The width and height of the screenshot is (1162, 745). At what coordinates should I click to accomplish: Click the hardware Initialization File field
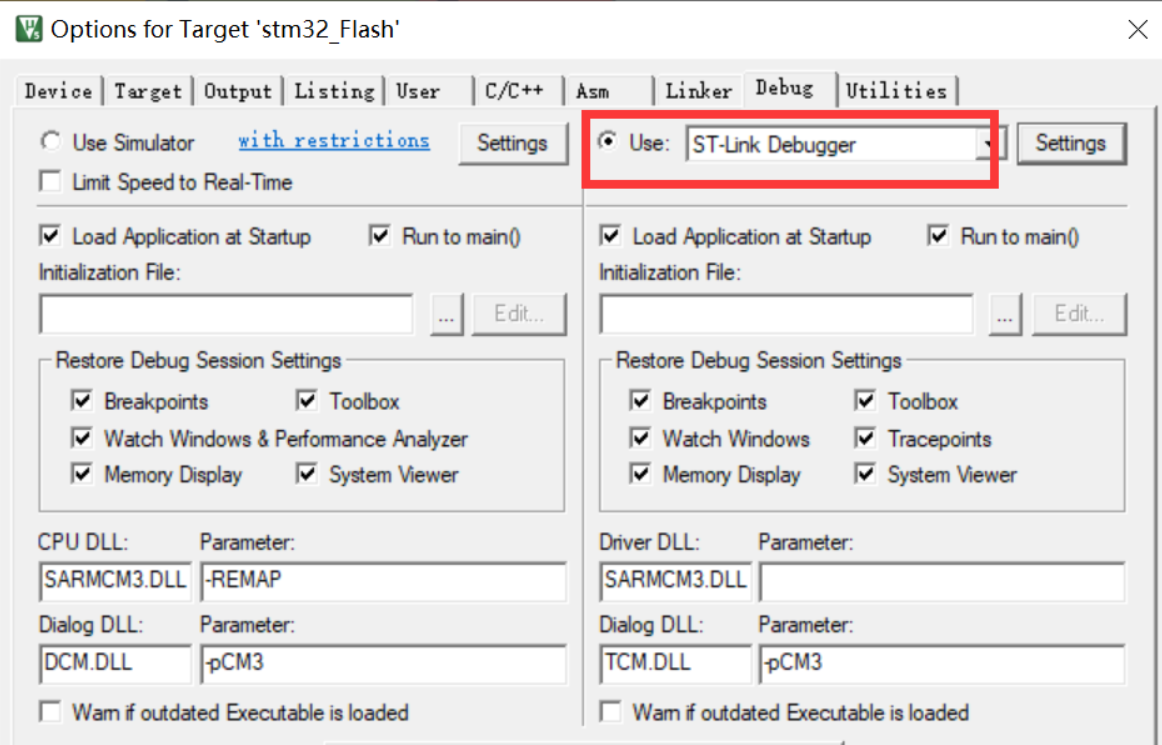click(x=786, y=314)
